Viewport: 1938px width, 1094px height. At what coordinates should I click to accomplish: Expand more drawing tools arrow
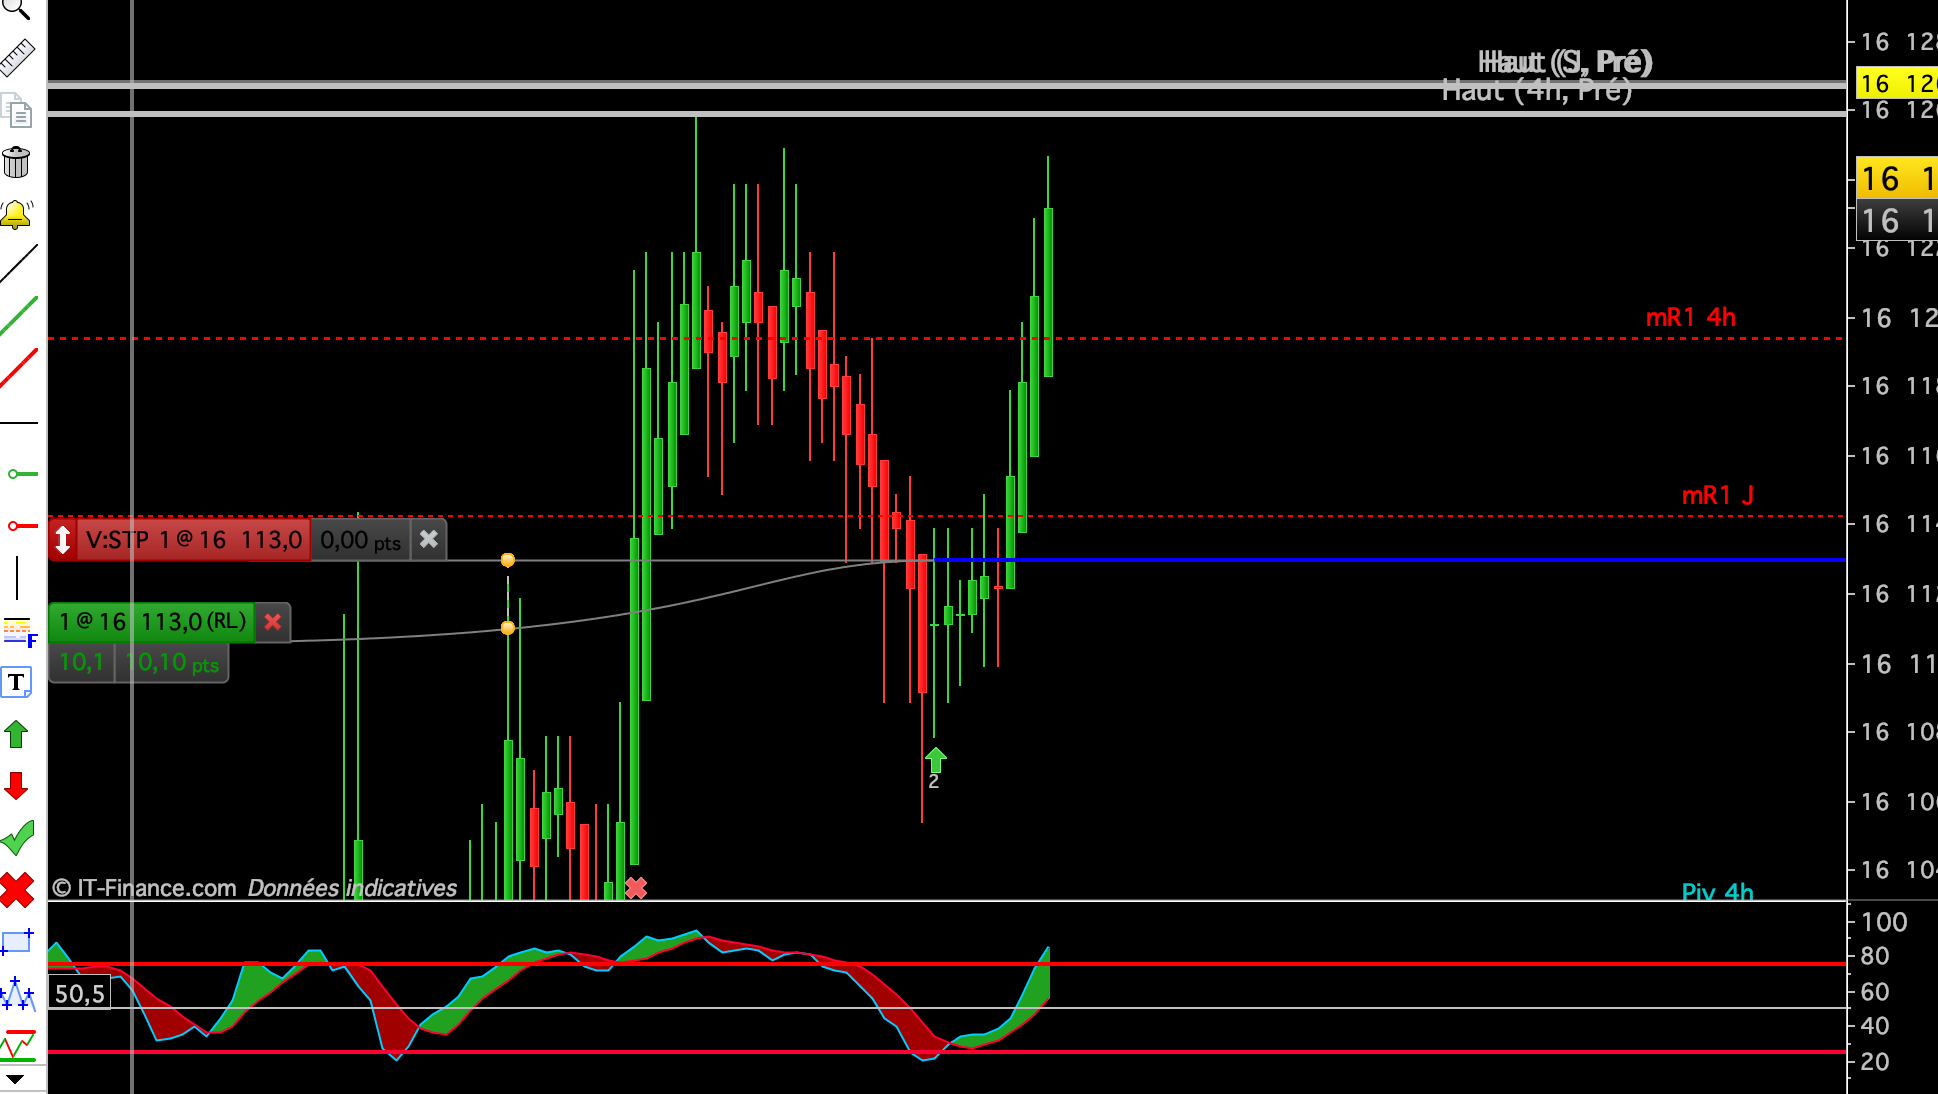pyautogui.click(x=15, y=1080)
